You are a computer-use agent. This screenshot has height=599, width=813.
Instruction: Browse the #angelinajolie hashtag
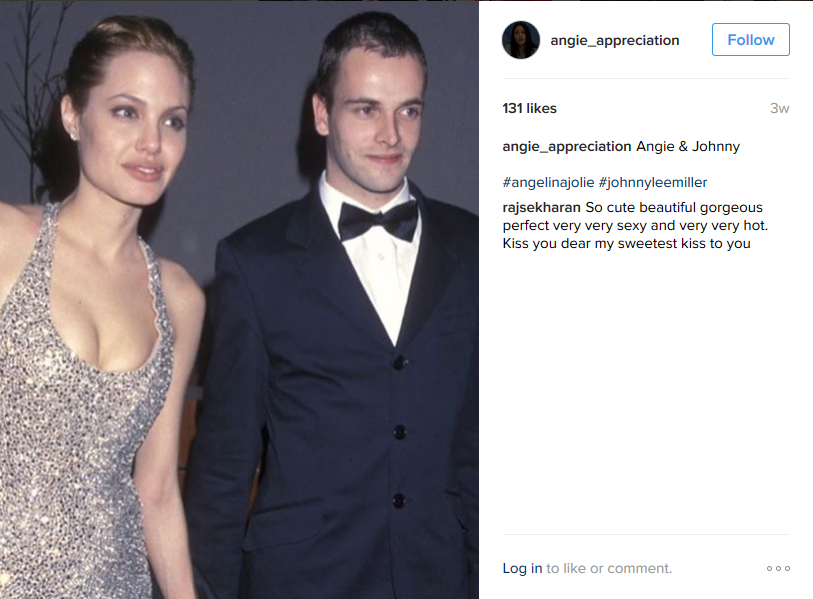click(x=548, y=183)
